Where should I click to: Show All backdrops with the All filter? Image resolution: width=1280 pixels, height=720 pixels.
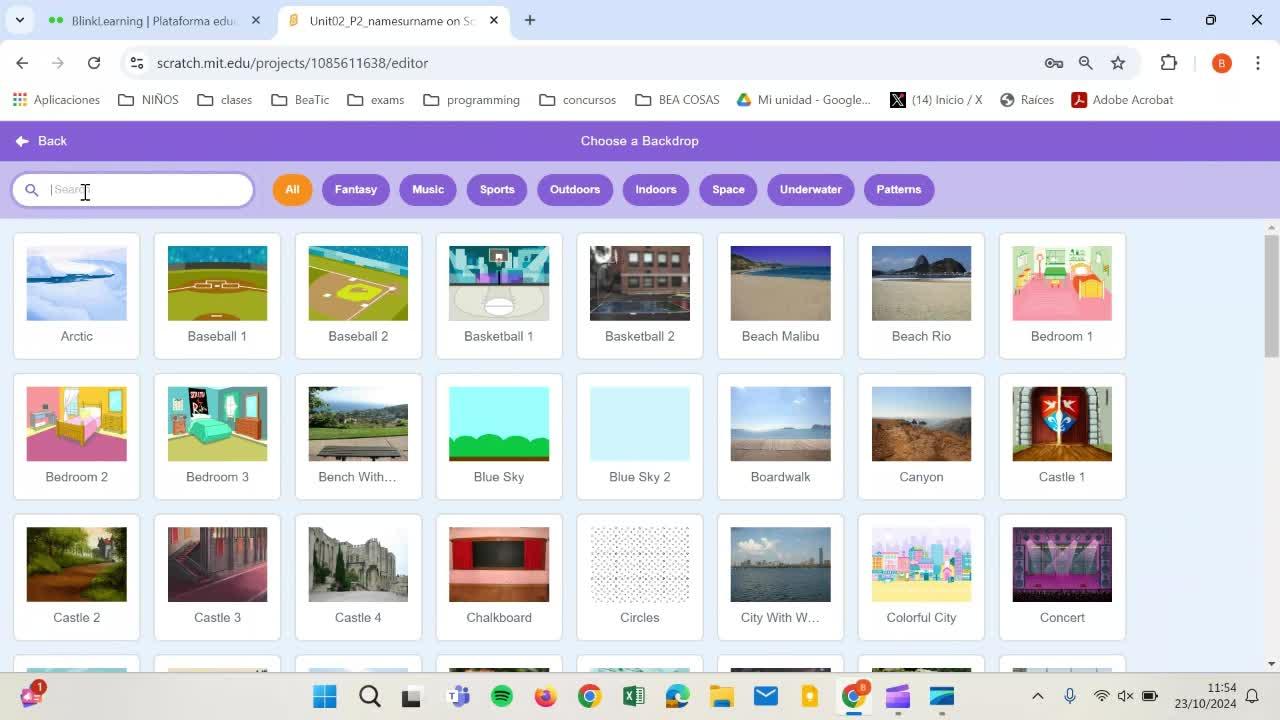[292, 189]
